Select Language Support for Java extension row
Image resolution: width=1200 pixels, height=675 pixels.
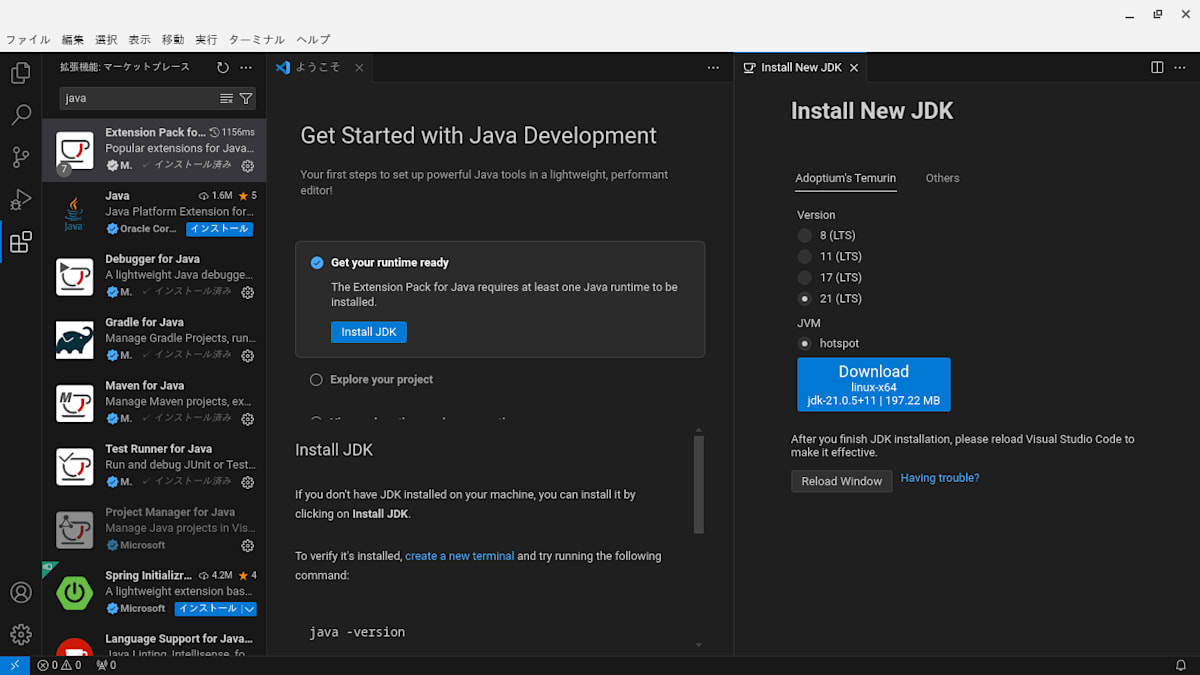point(154,642)
